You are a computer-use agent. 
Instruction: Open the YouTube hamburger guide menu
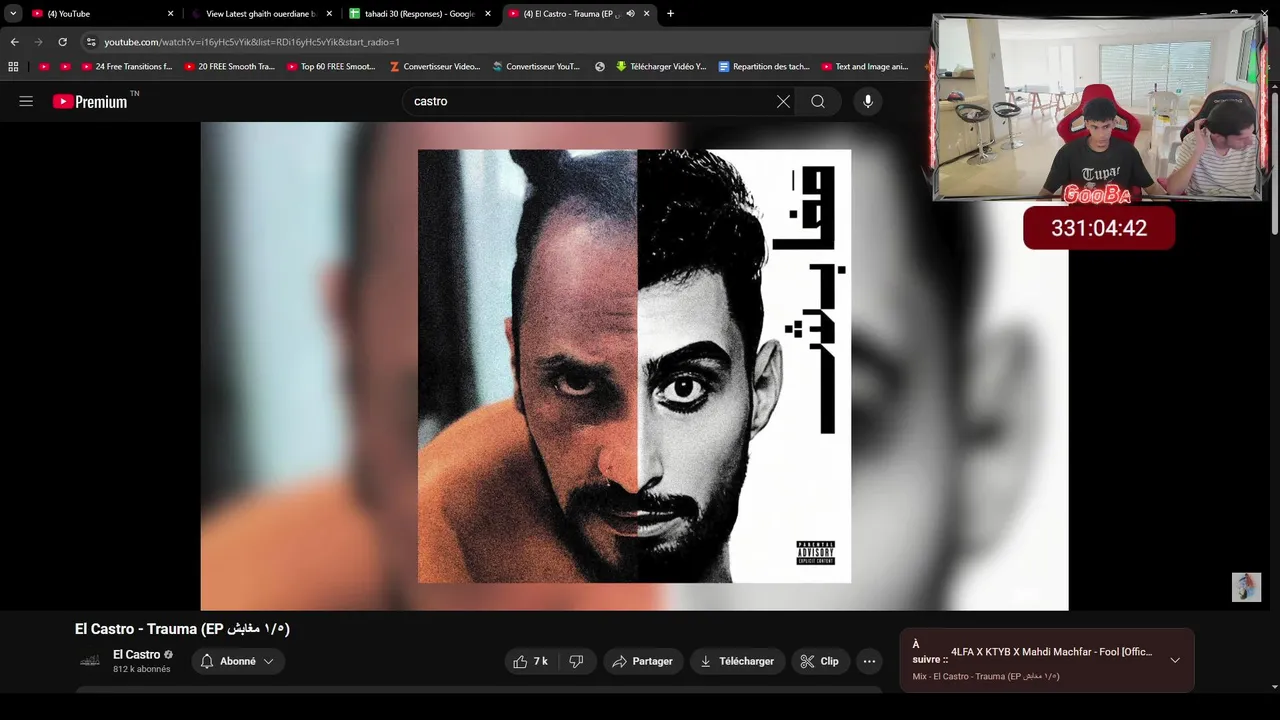(26, 101)
